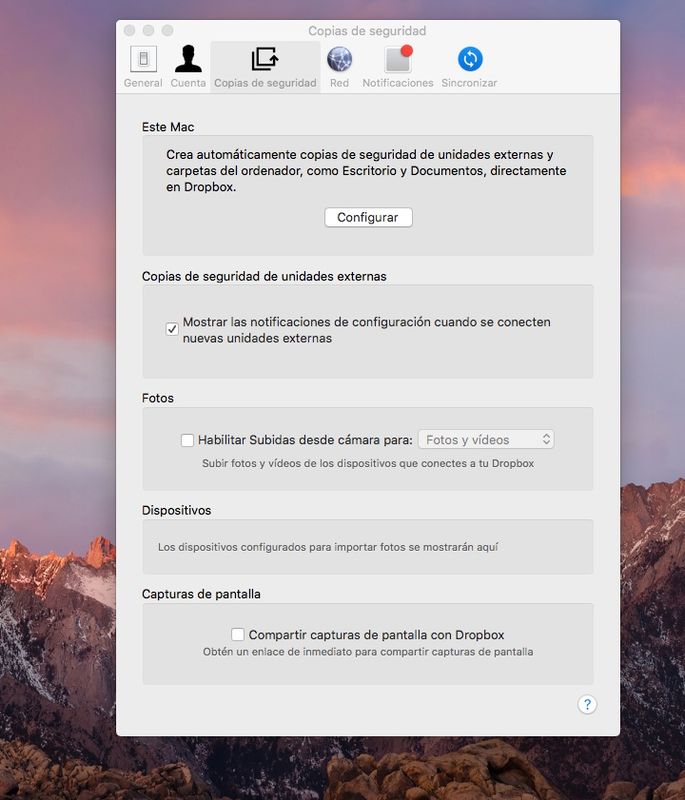Viewport: 685px width, 800px height.
Task: Click the 'Cuenta' tab label text
Action: [188, 83]
